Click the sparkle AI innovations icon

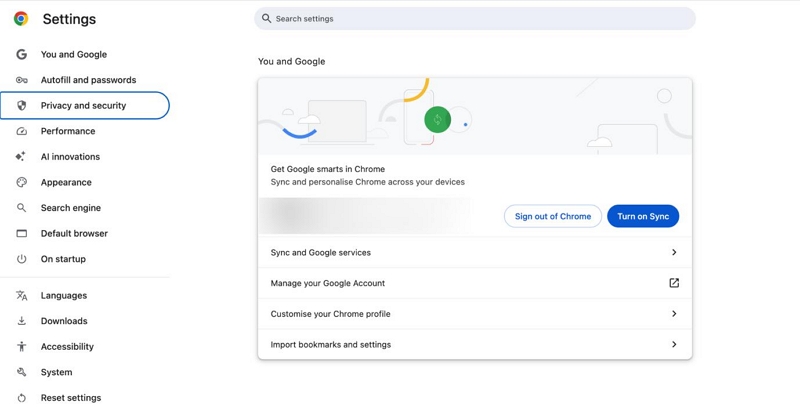20,157
